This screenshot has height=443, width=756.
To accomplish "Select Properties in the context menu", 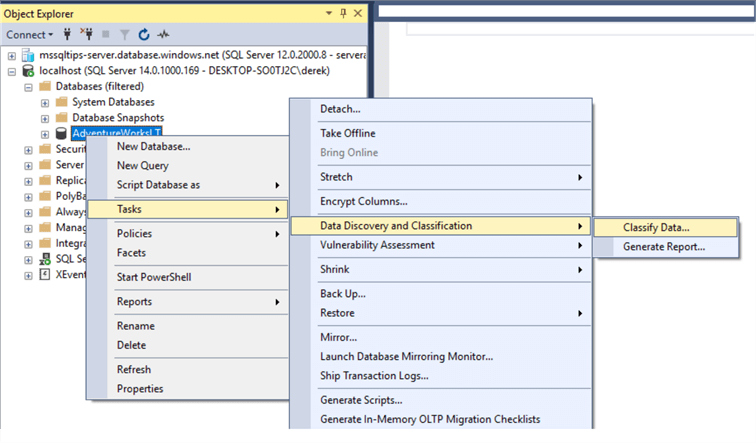I will click(x=139, y=388).
